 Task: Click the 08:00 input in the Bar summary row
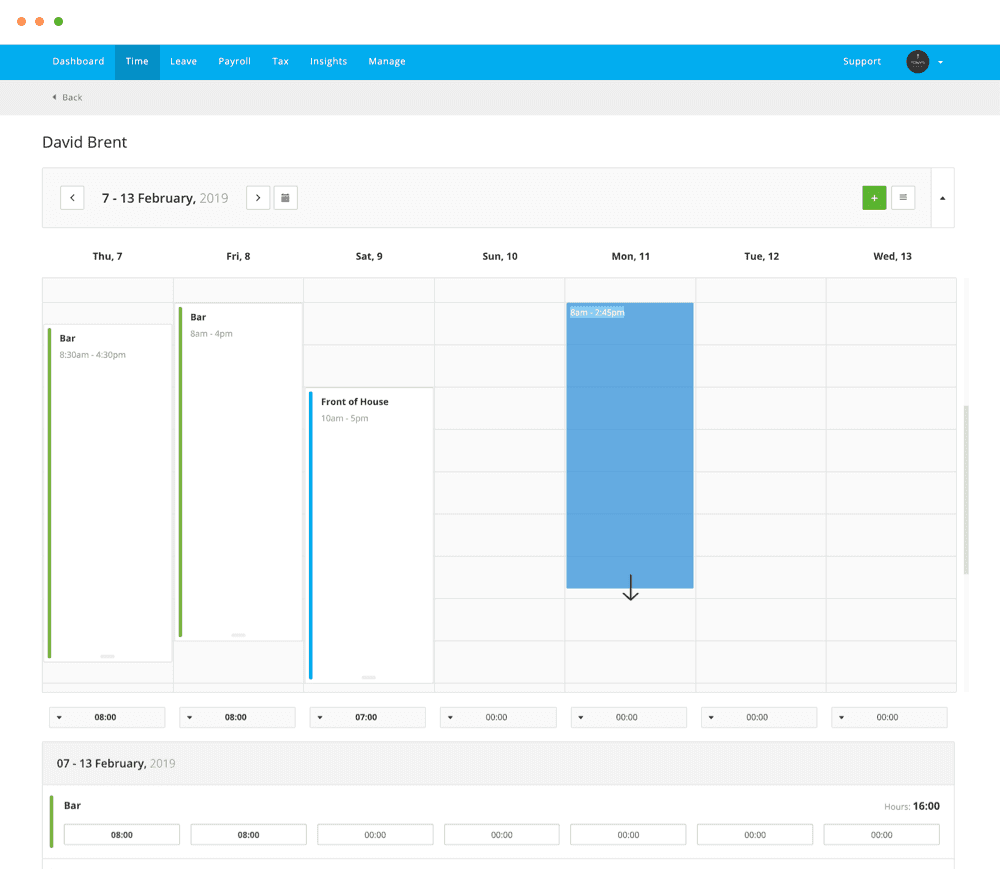point(122,834)
